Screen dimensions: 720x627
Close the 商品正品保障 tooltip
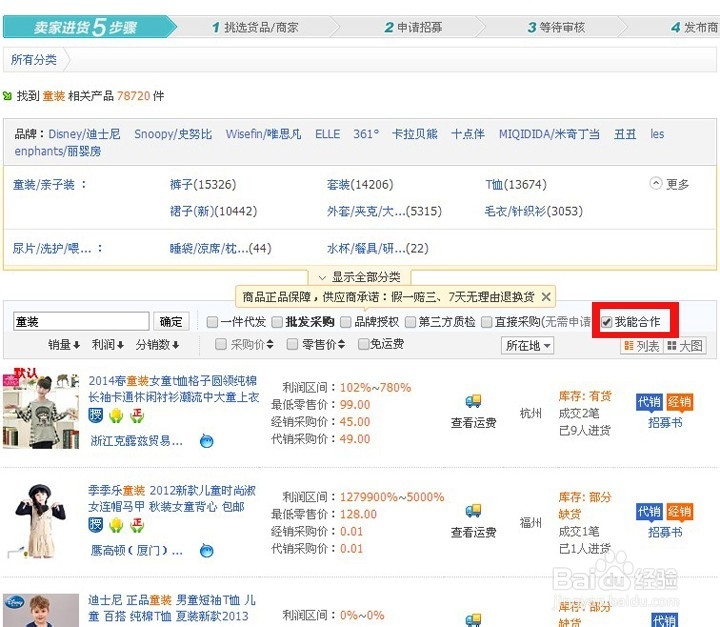[x=546, y=297]
